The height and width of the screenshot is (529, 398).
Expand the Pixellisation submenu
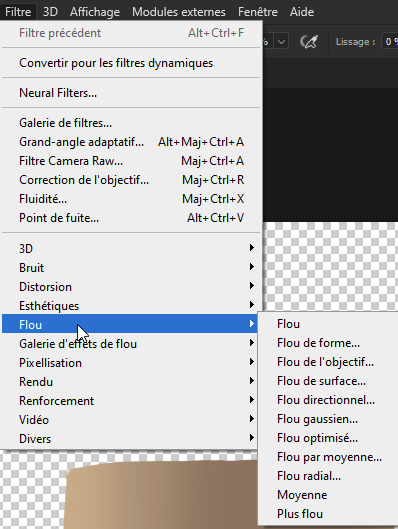pos(130,363)
